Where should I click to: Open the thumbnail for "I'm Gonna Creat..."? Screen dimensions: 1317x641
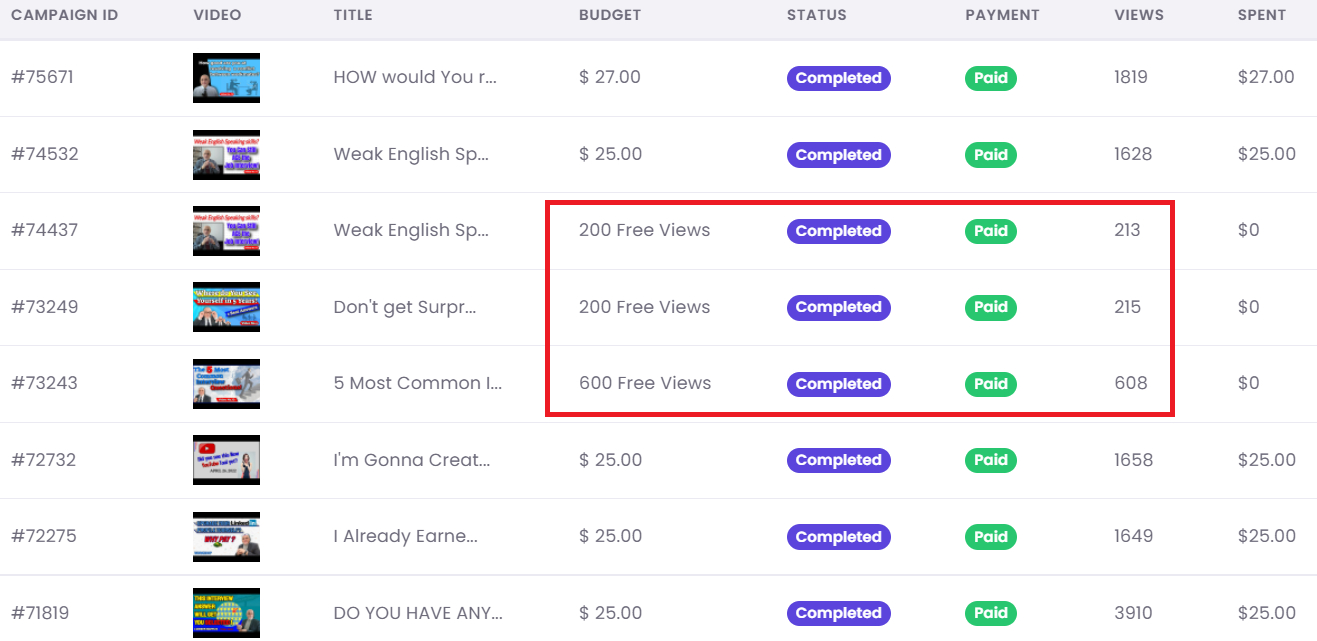point(225,460)
